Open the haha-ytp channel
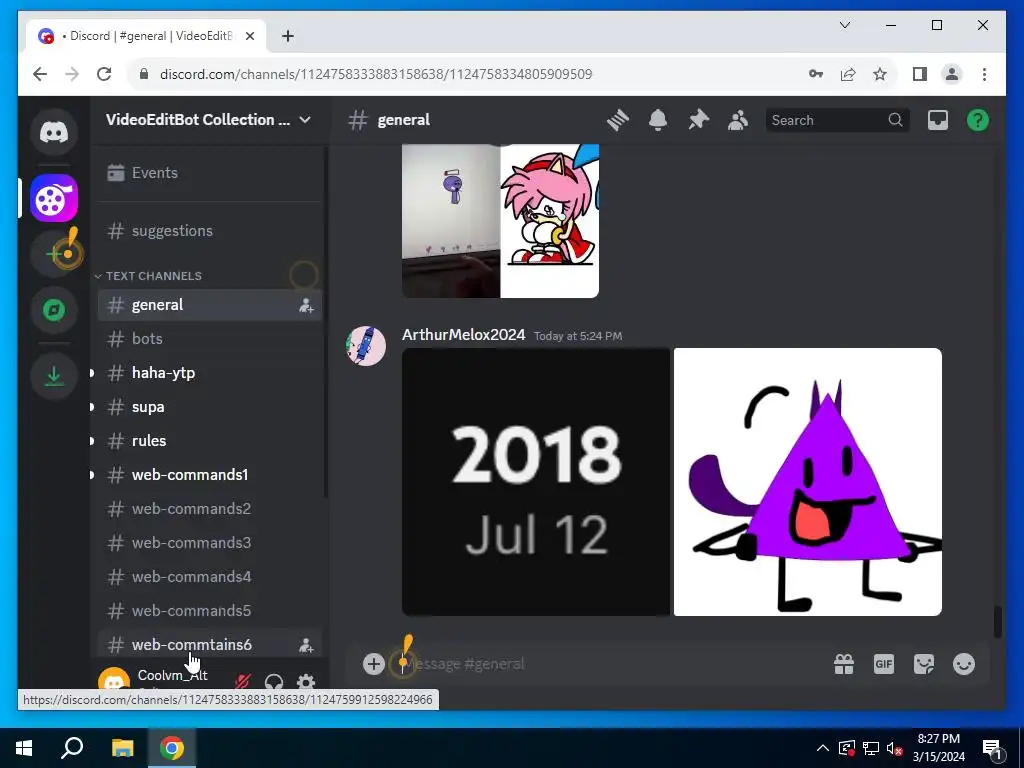The width and height of the screenshot is (1024, 768). pos(209,373)
